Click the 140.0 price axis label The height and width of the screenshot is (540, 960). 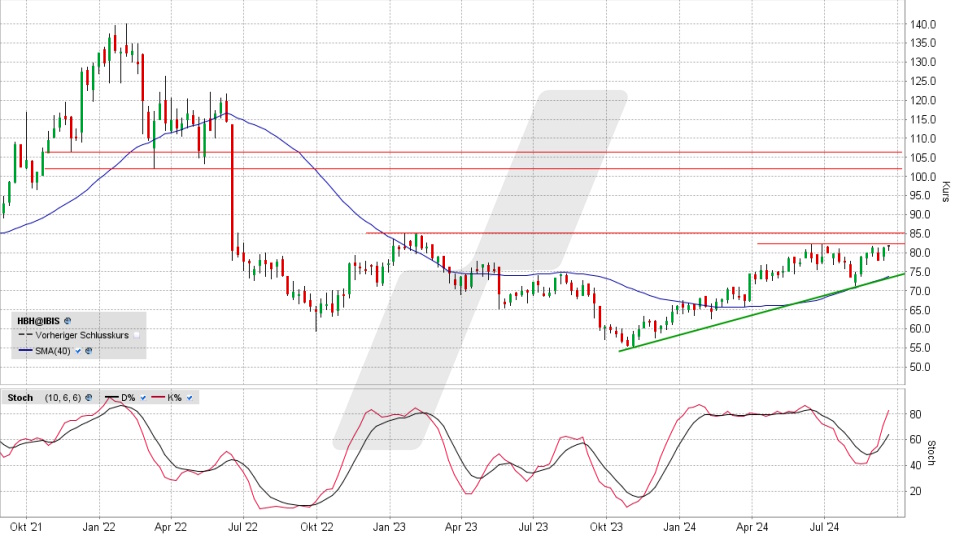click(923, 24)
